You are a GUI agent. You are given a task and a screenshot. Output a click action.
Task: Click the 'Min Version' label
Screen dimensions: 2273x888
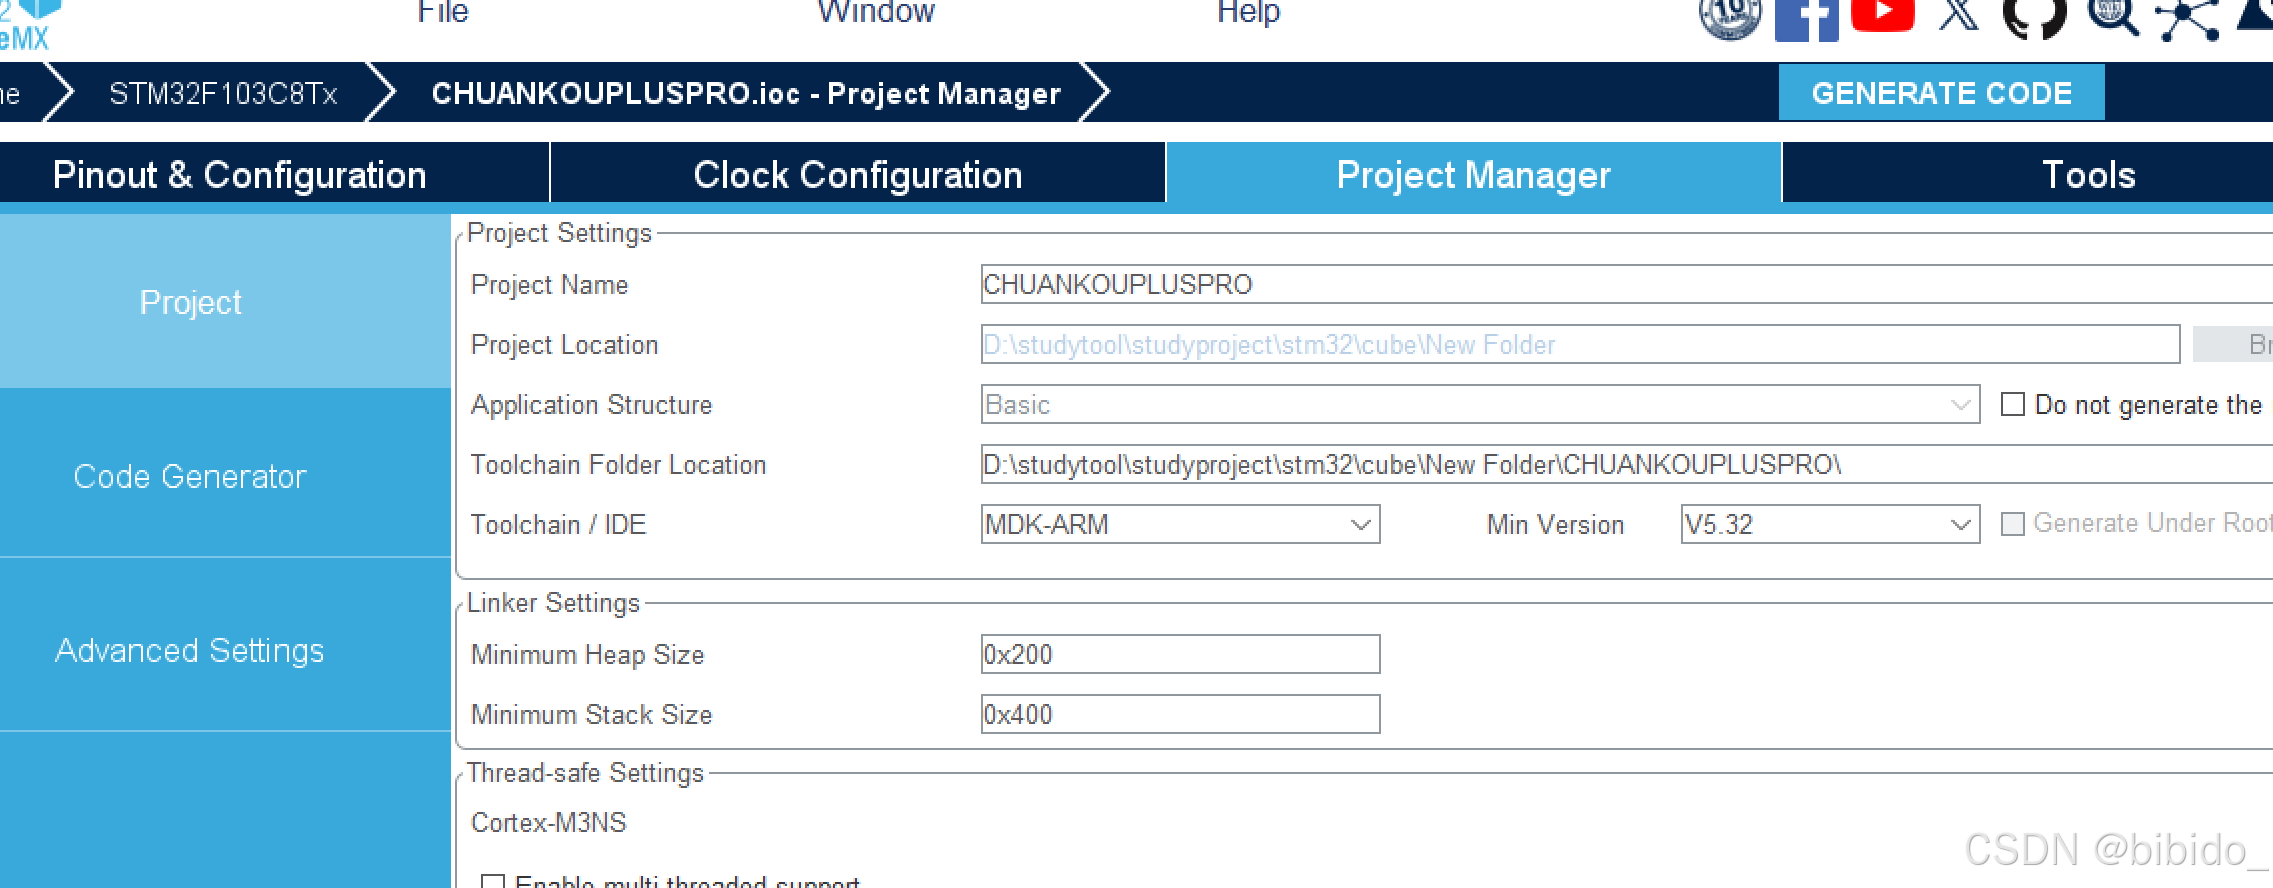pos(1555,524)
